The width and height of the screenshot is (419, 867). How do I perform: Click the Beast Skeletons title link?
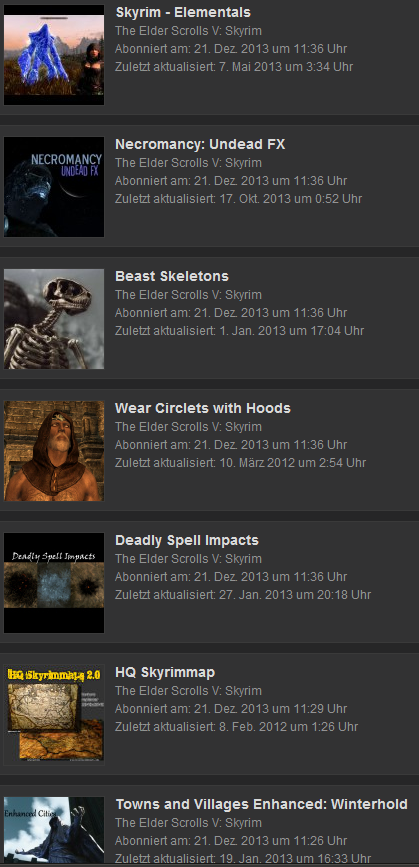pyautogui.click(x=172, y=276)
